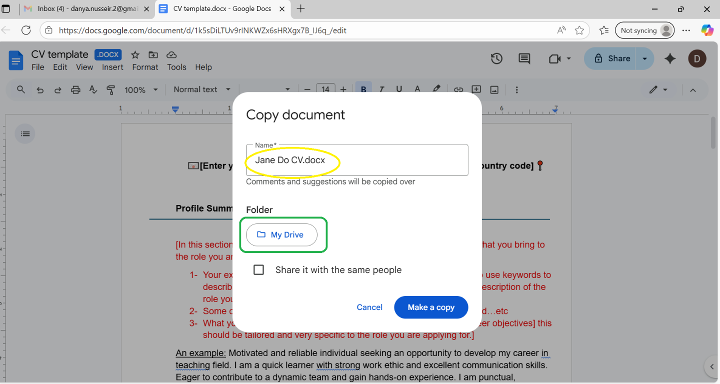Viewport: 720px width, 384px height.
Task: Click the highlight color pen icon
Action: click(436, 90)
